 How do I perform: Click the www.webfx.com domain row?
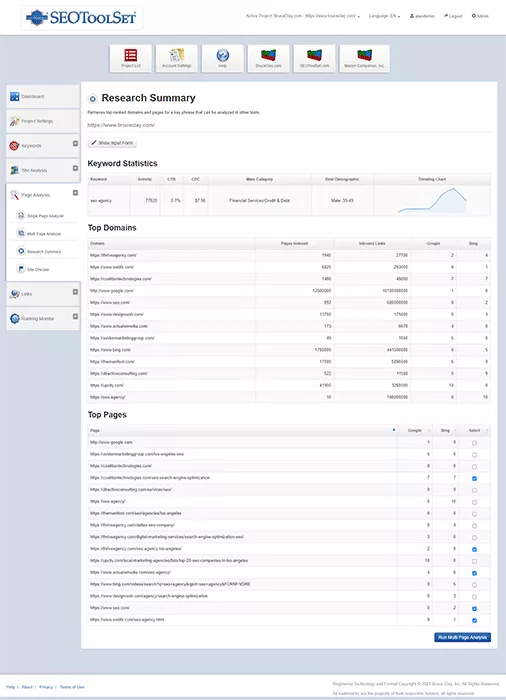pyautogui.click(x=289, y=267)
